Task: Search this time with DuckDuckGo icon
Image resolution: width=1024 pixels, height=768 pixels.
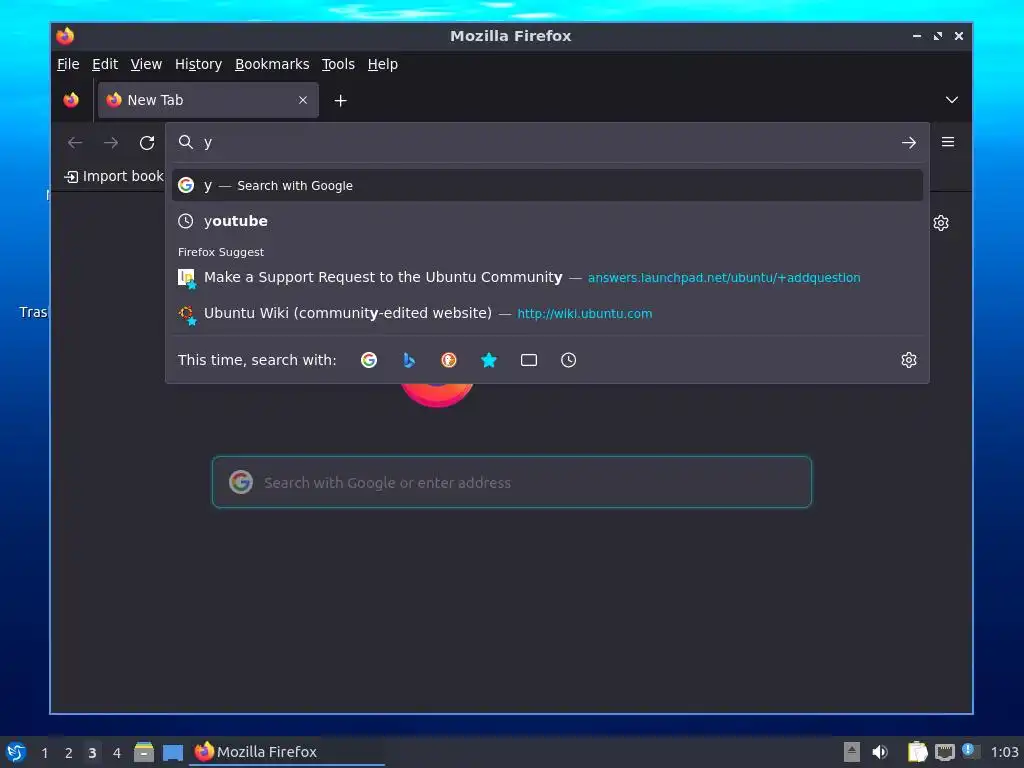Action: coord(449,360)
